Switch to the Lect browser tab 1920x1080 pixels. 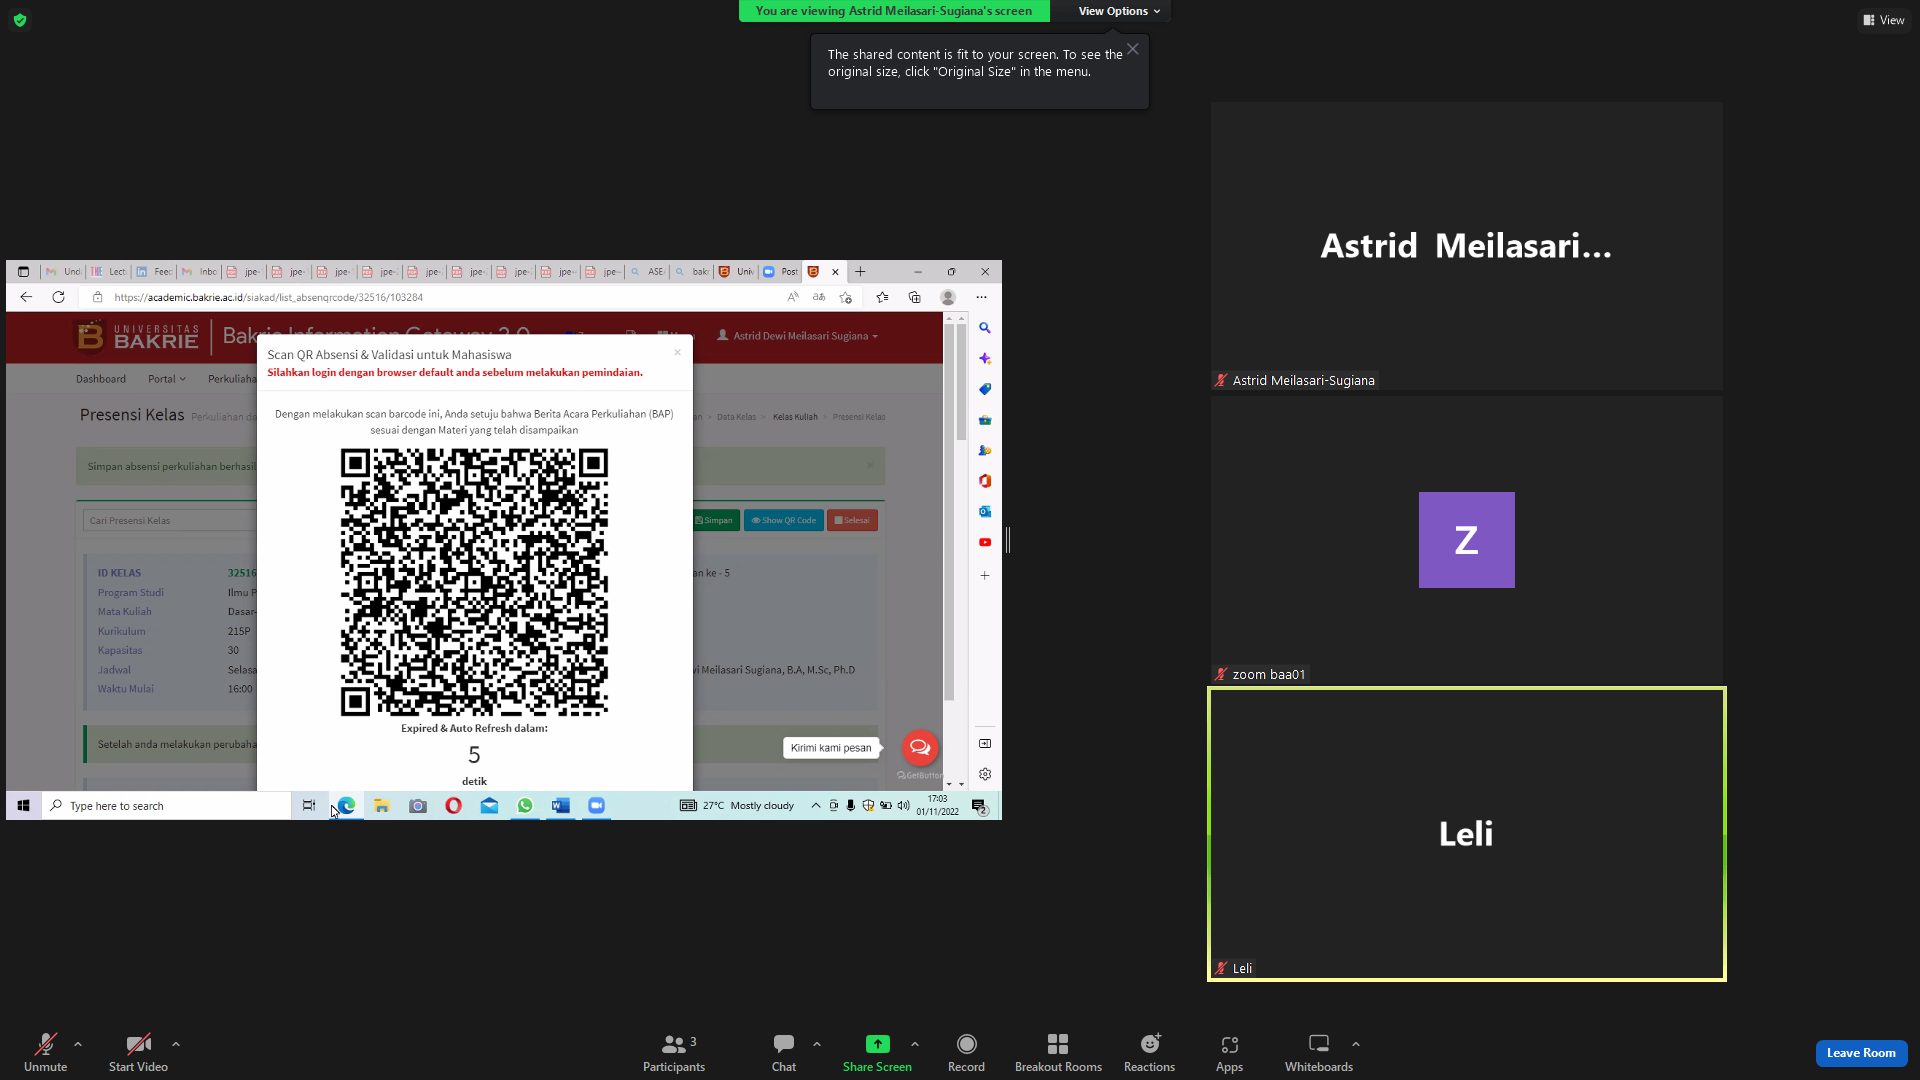pyautogui.click(x=109, y=272)
